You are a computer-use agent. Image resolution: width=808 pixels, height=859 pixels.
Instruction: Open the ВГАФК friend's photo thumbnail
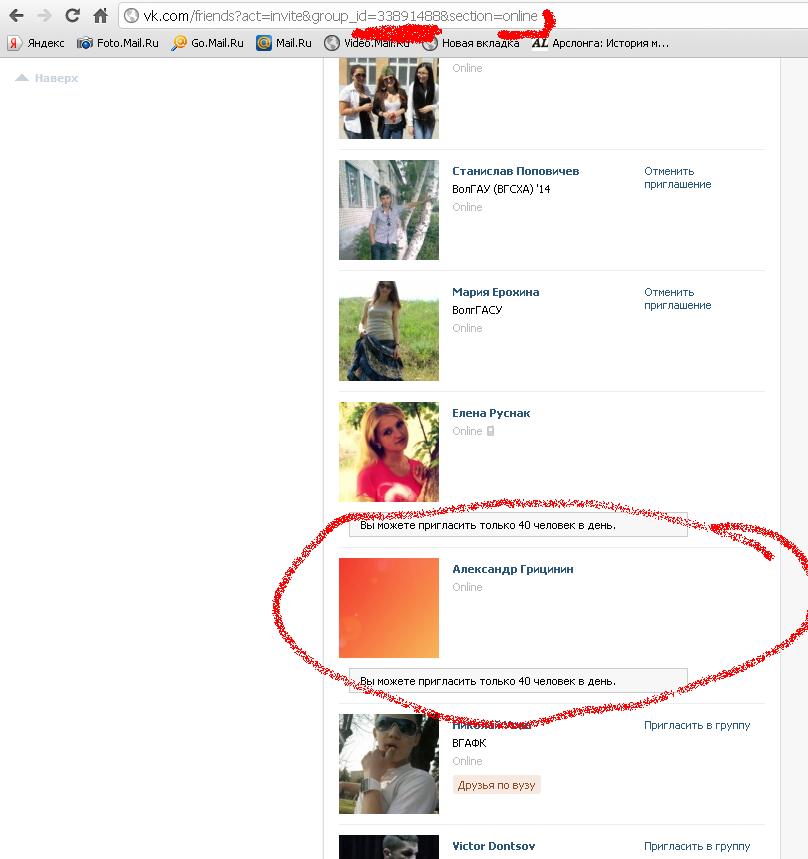tap(389, 764)
